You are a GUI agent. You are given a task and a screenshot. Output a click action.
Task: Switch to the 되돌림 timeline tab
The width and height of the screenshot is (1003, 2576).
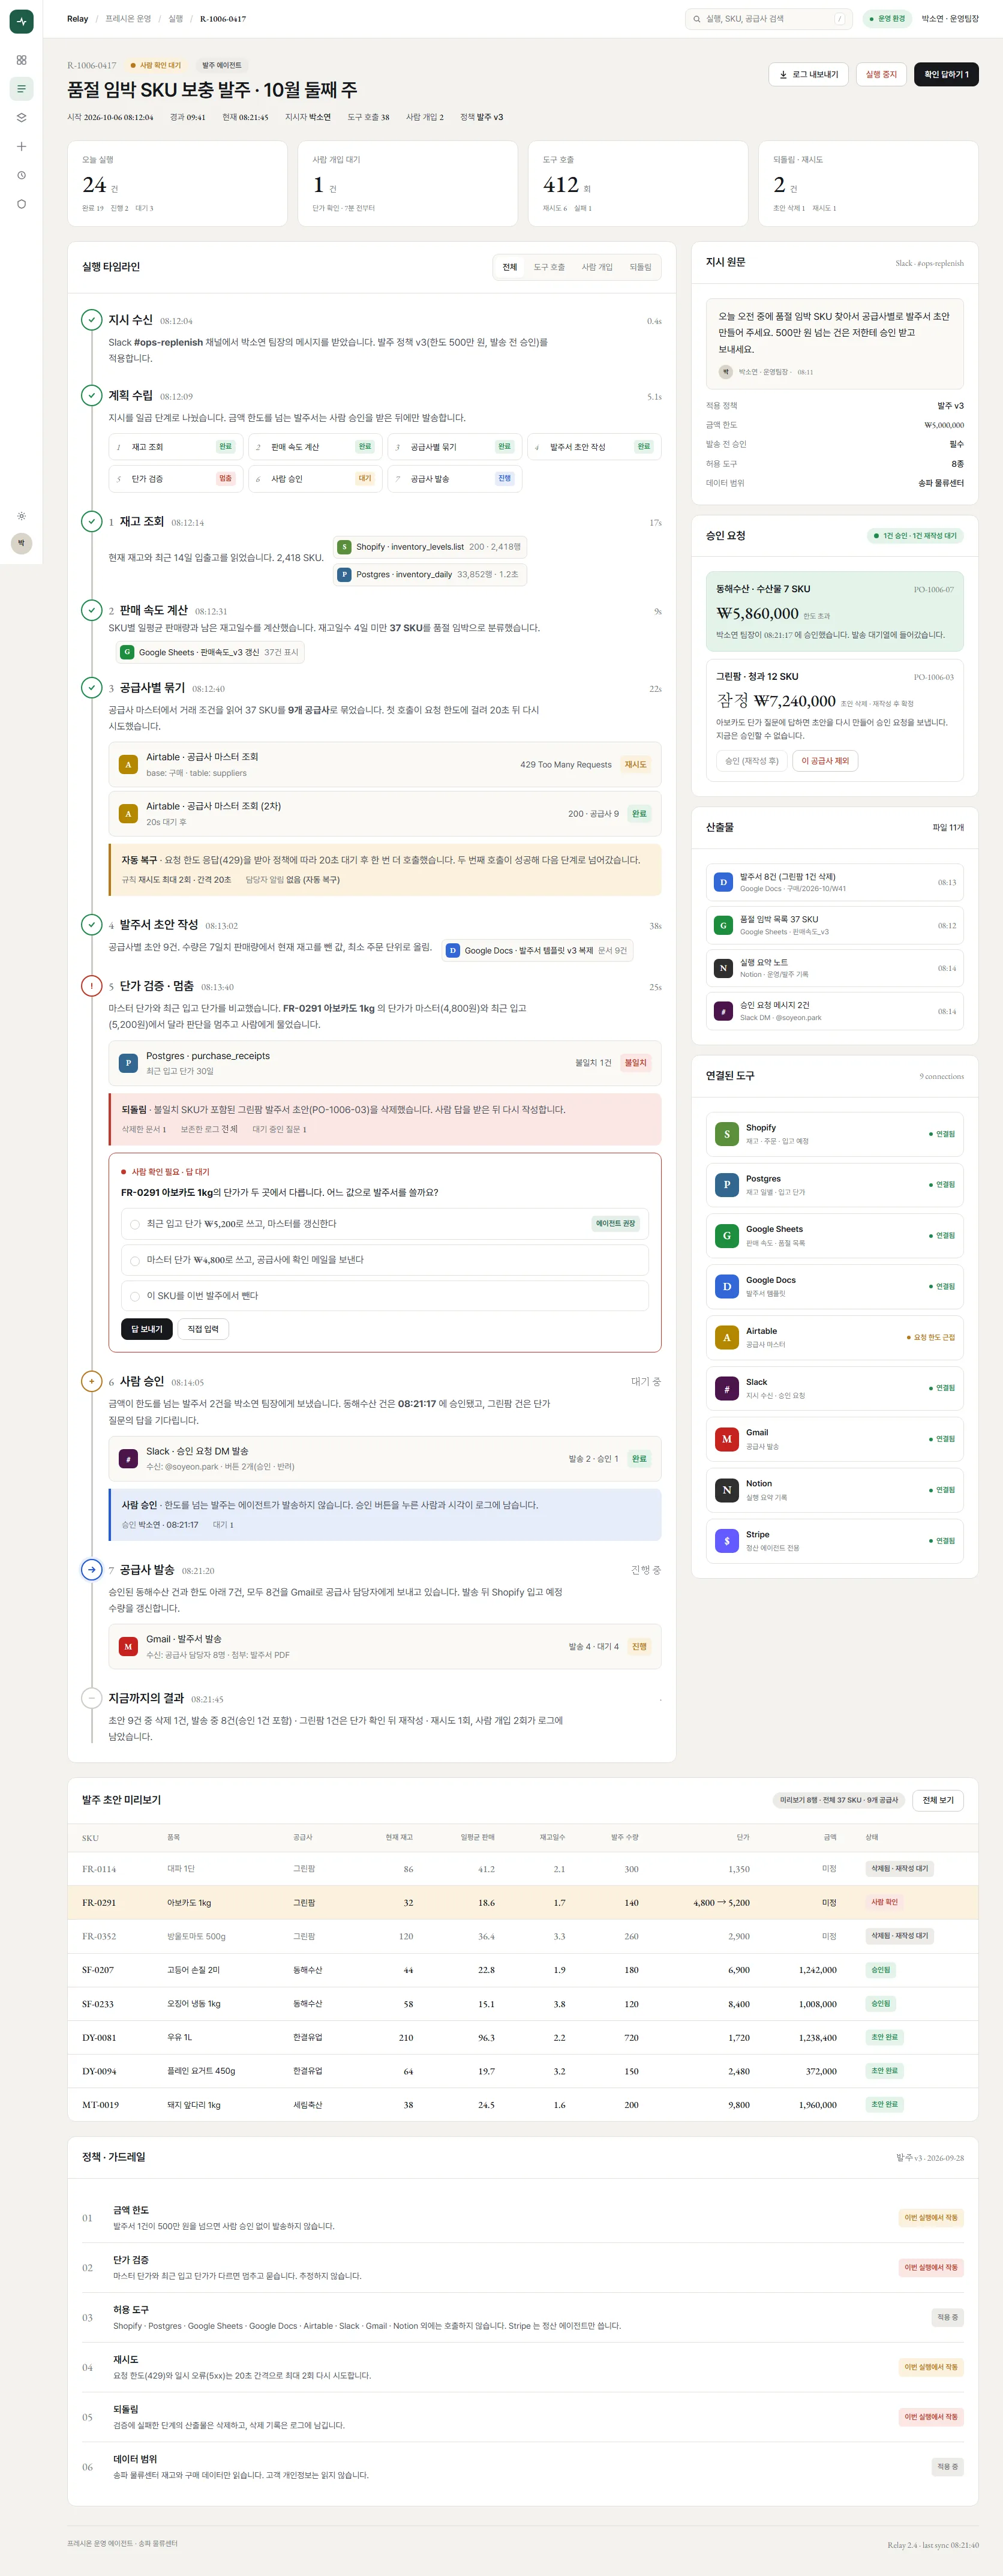point(640,267)
